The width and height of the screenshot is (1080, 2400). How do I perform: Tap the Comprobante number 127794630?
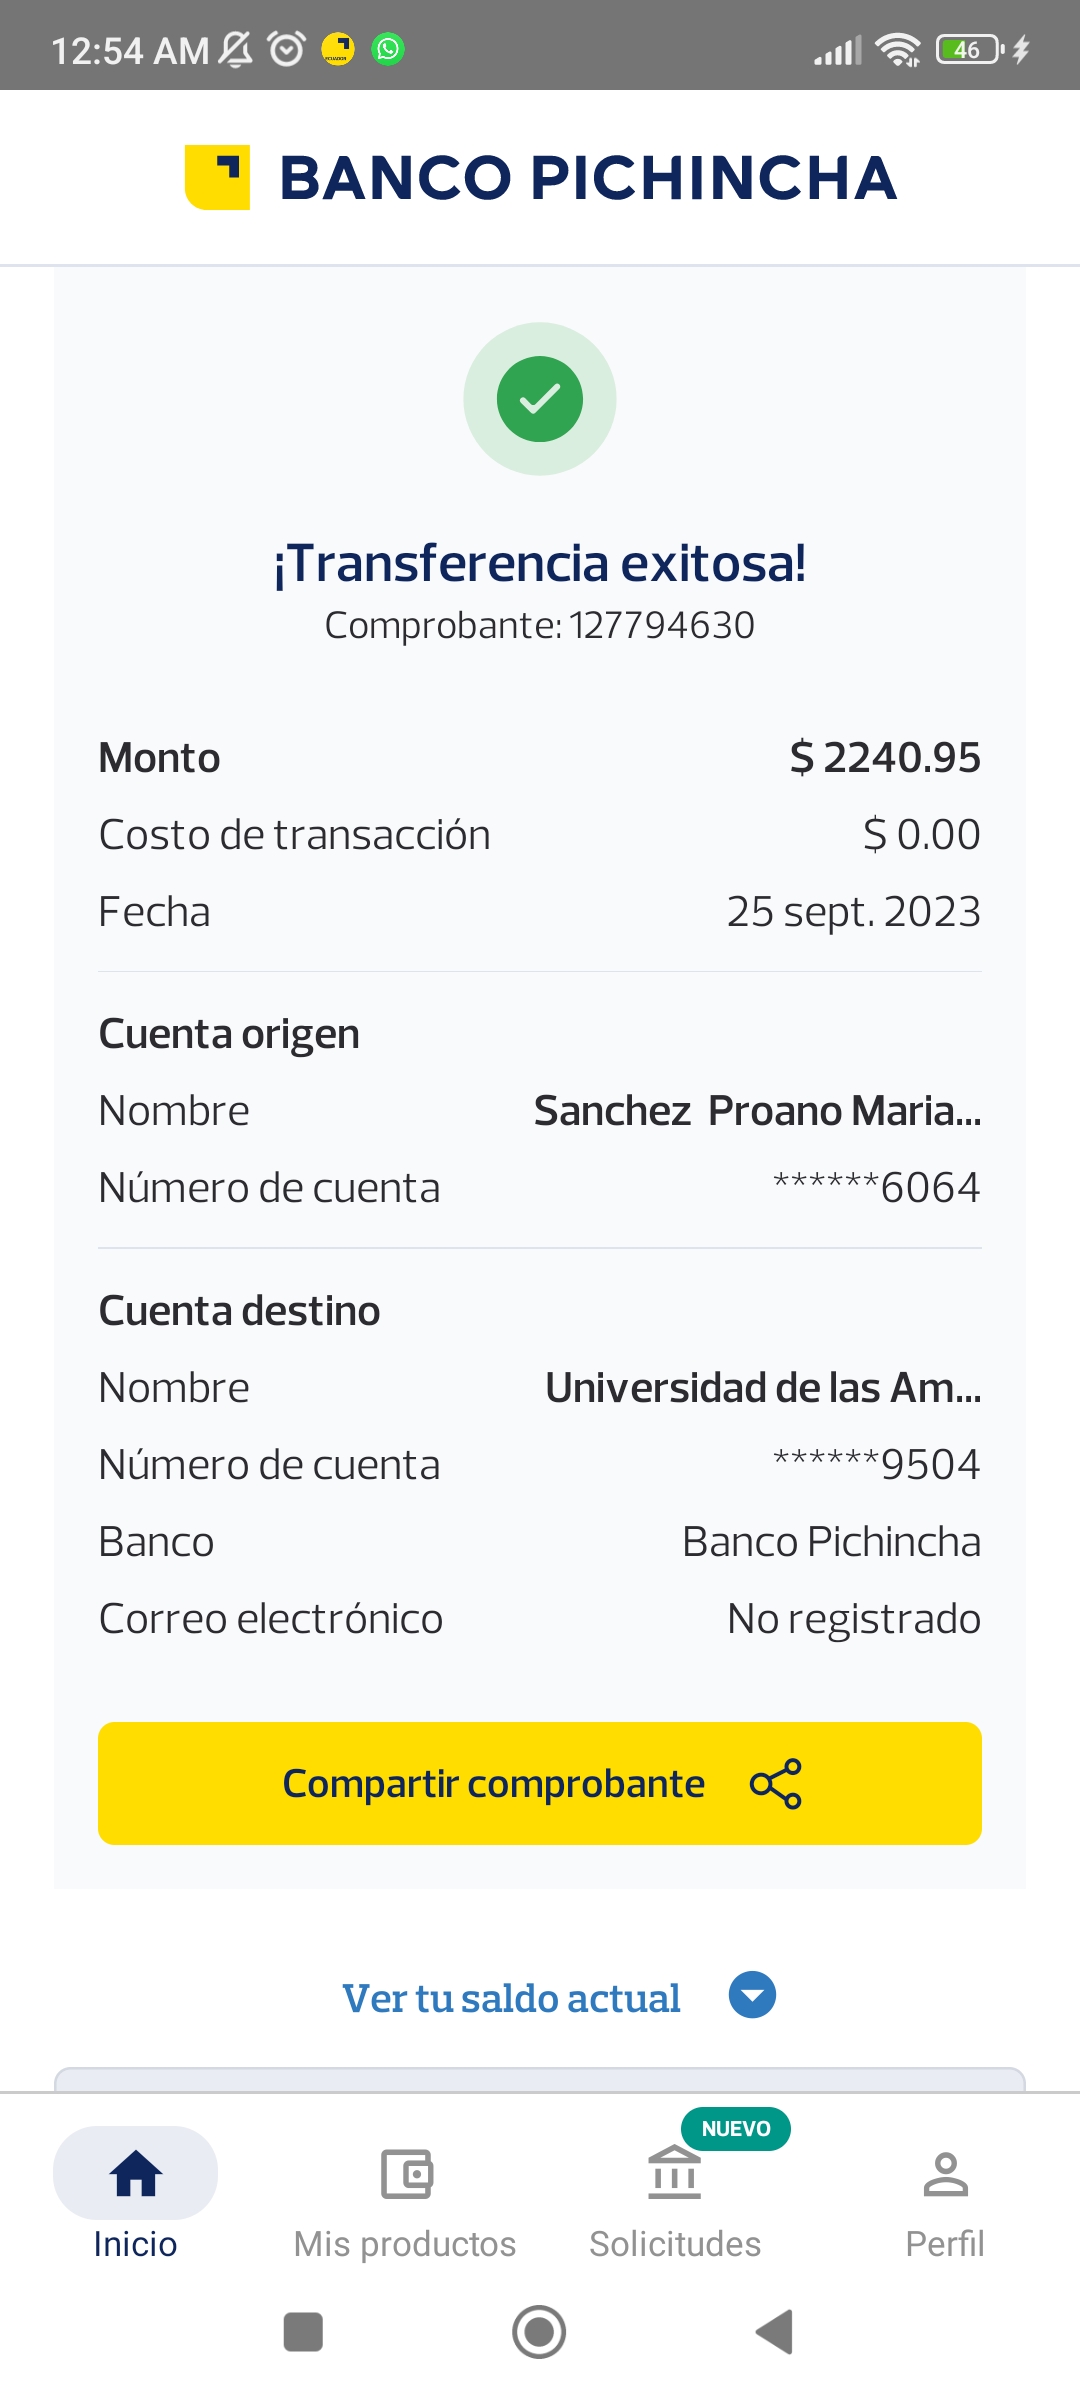pos(661,626)
